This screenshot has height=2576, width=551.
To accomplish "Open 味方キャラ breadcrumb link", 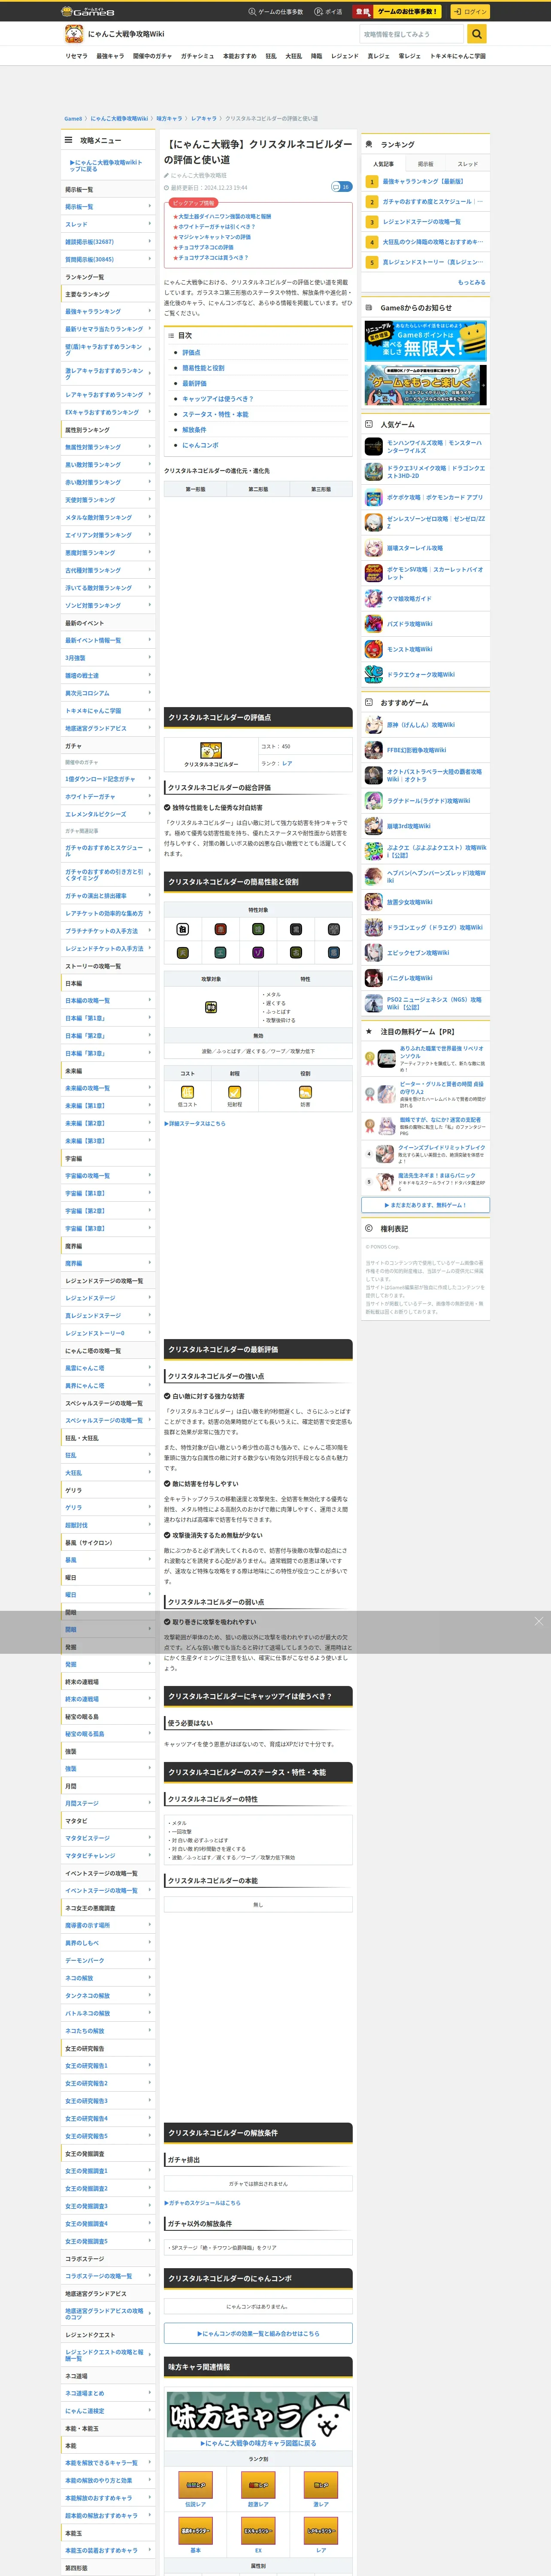I will point(170,119).
